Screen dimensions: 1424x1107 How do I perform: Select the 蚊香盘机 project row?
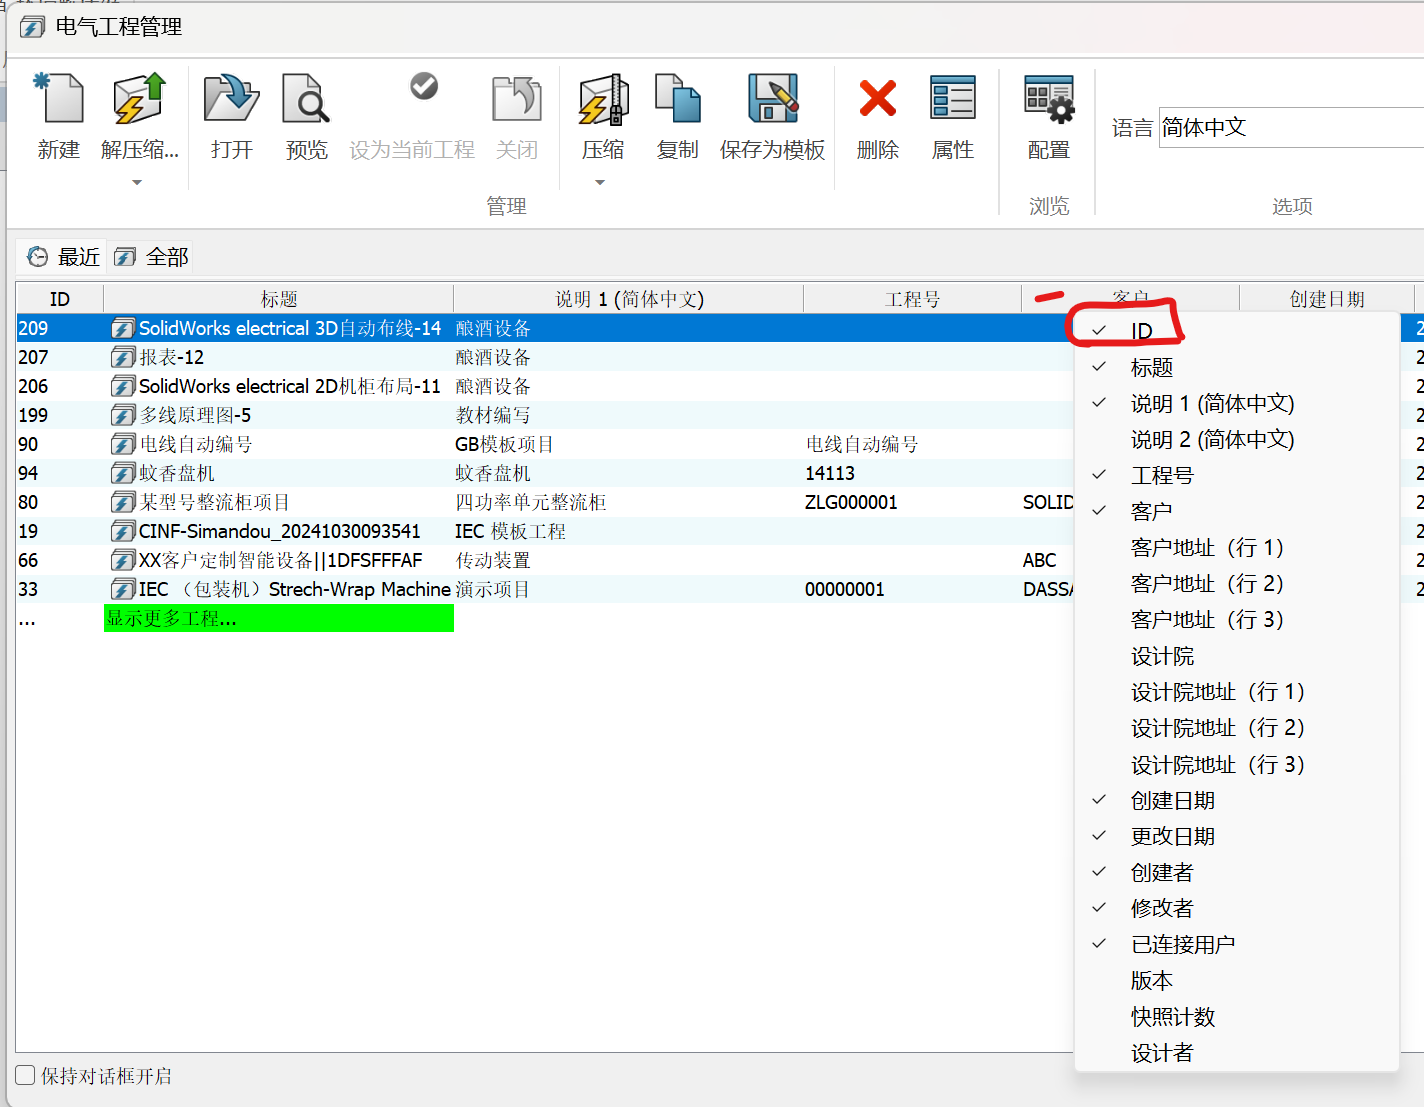point(177,473)
